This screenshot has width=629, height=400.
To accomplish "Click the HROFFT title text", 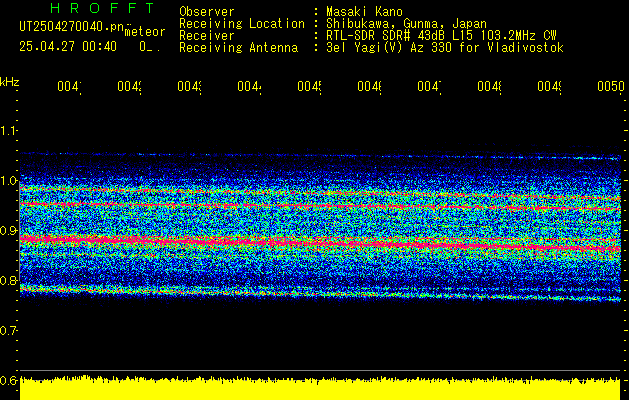I will [x=103, y=8].
